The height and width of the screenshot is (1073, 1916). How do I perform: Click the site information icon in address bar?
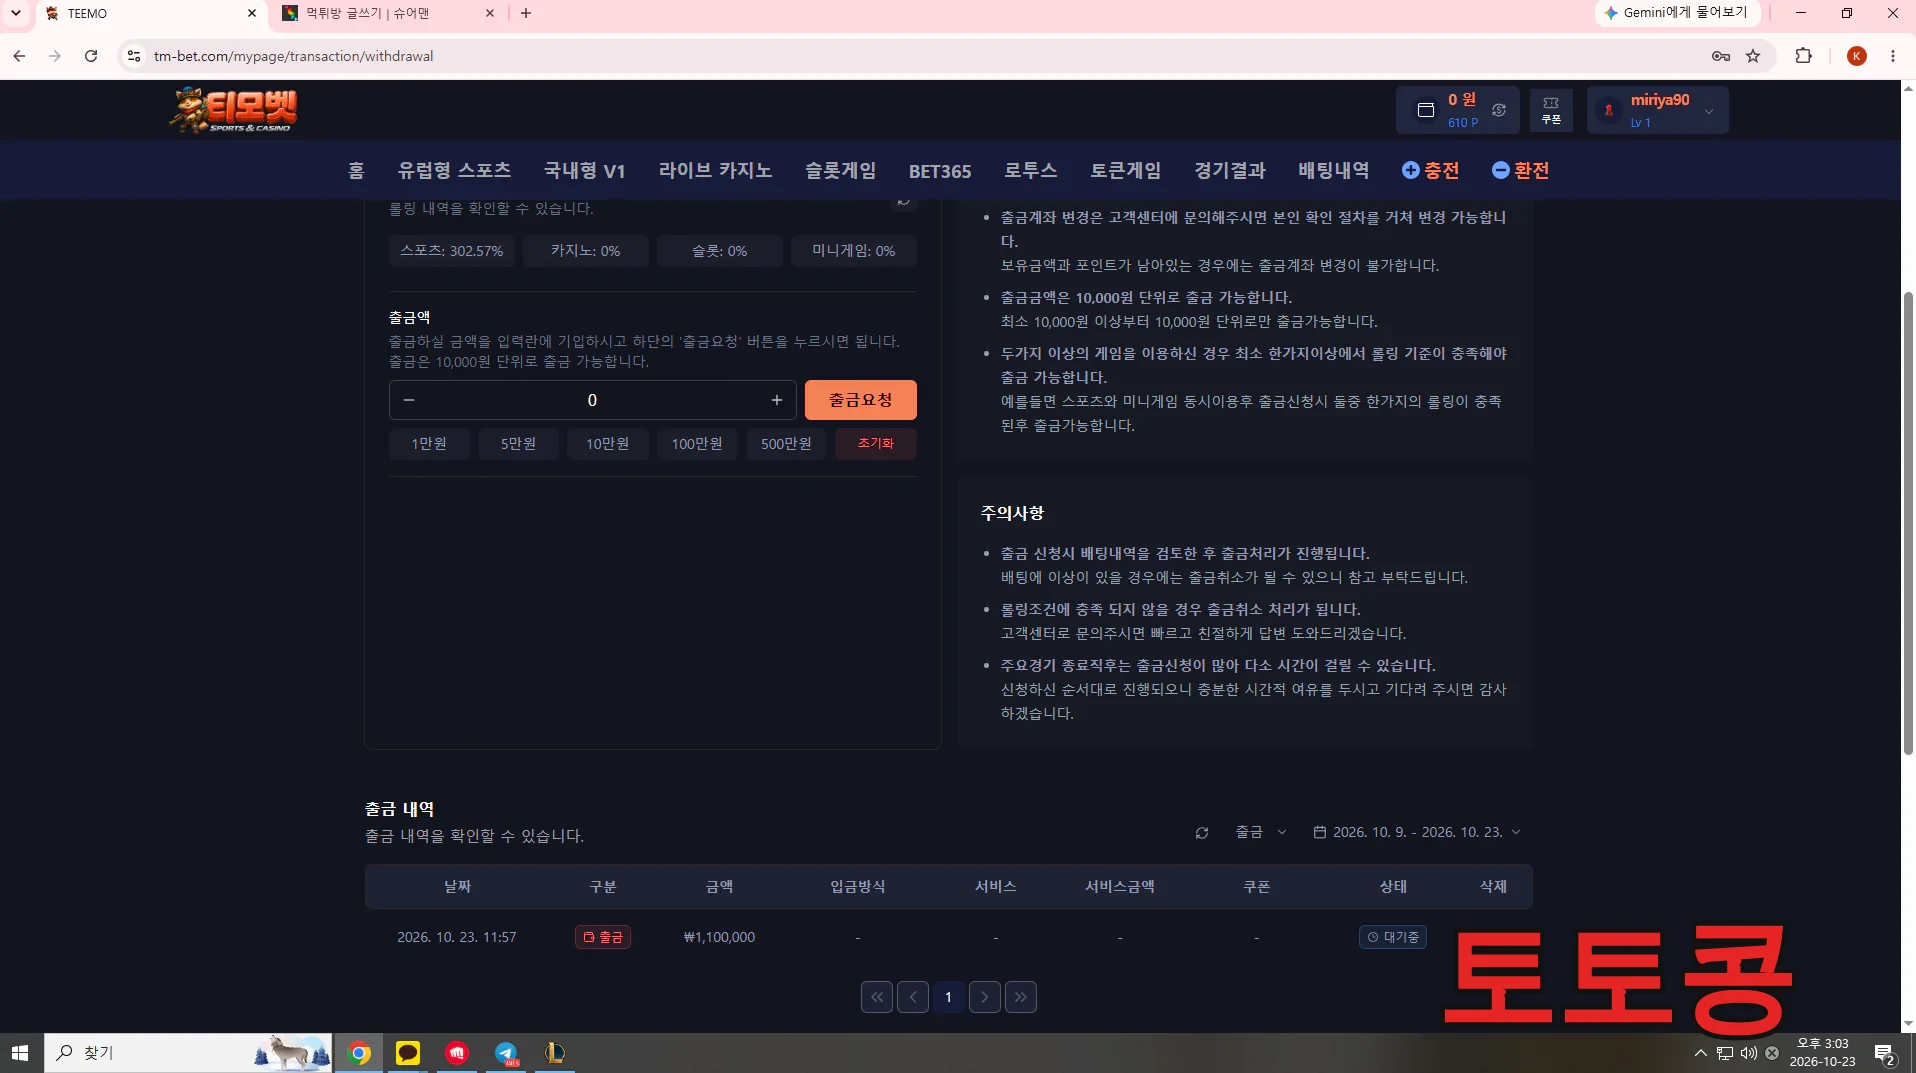133,56
